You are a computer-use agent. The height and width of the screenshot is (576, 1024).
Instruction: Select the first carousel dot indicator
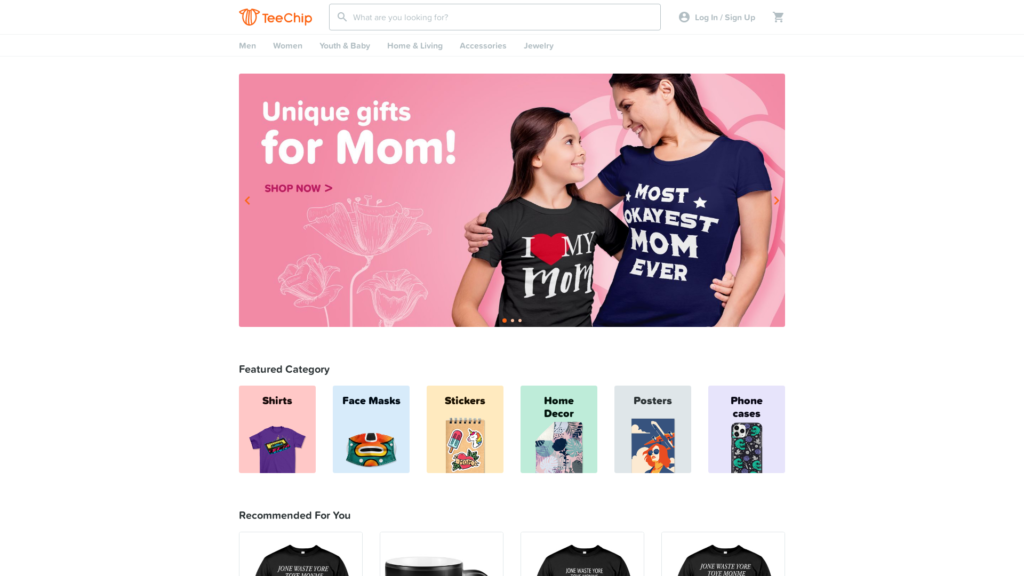coord(504,321)
